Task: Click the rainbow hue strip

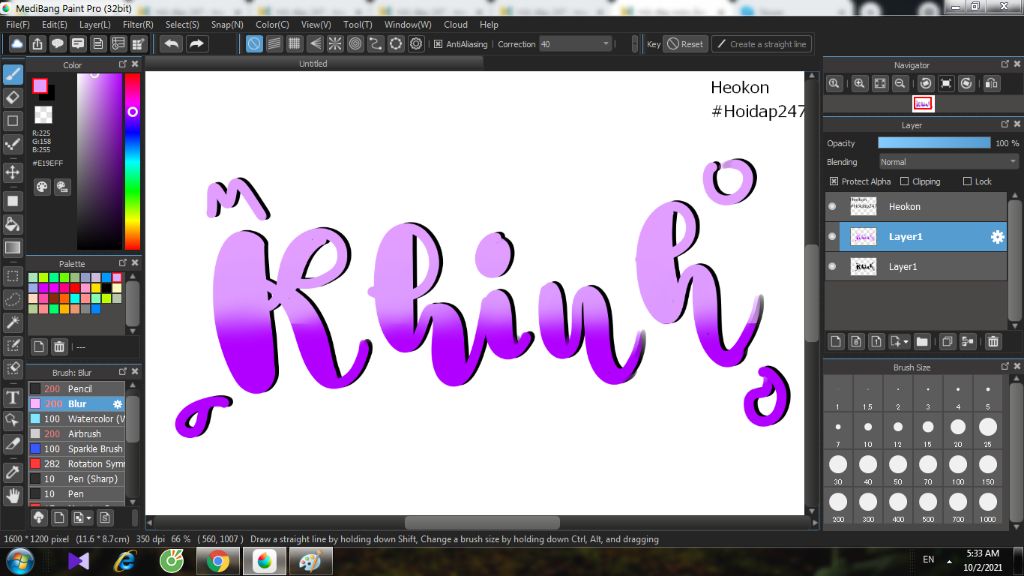Action: 133,161
